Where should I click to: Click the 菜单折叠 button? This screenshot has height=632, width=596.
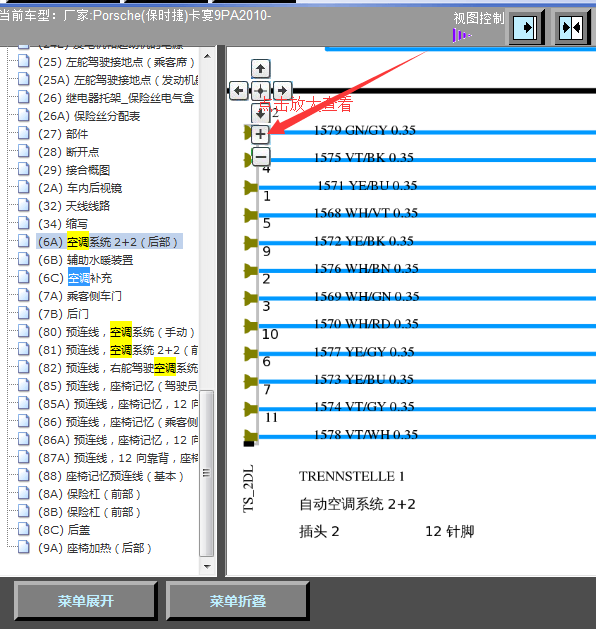pyautogui.click(x=237, y=601)
